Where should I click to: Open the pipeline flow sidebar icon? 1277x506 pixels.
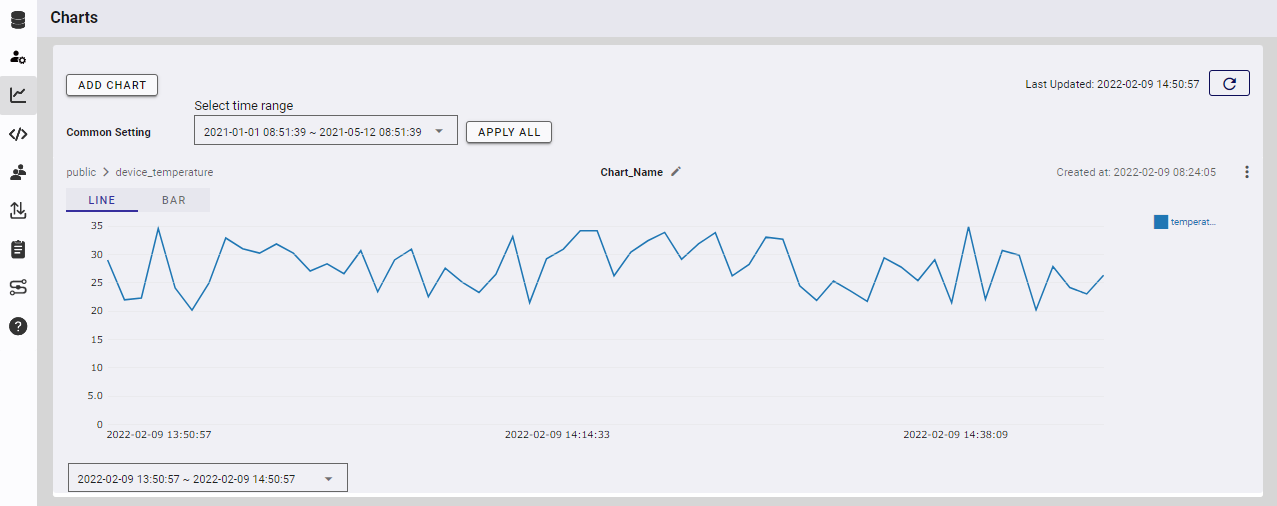18,287
